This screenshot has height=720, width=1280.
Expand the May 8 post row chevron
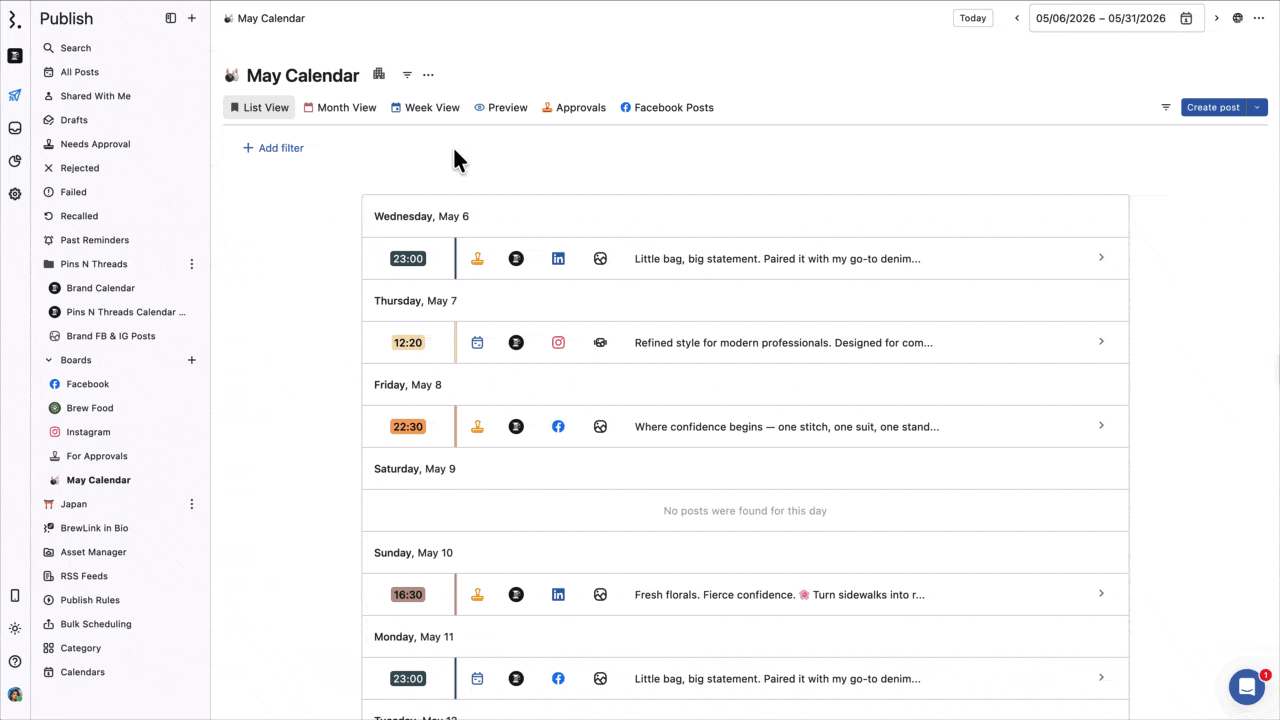point(1101,426)
